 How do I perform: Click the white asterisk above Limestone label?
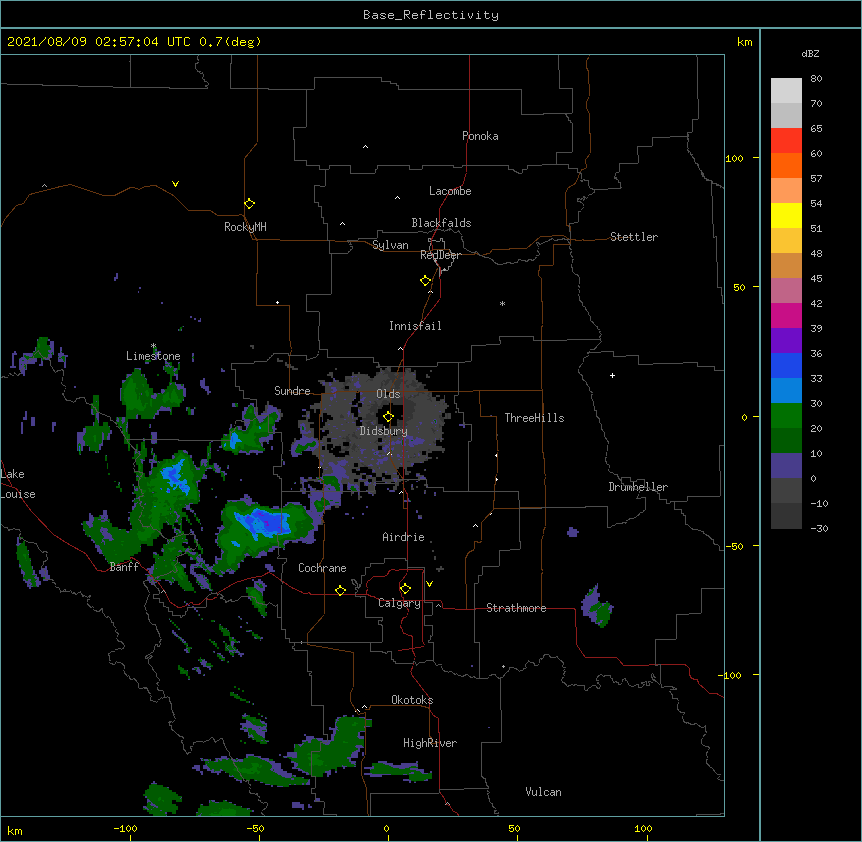point(153,346)
